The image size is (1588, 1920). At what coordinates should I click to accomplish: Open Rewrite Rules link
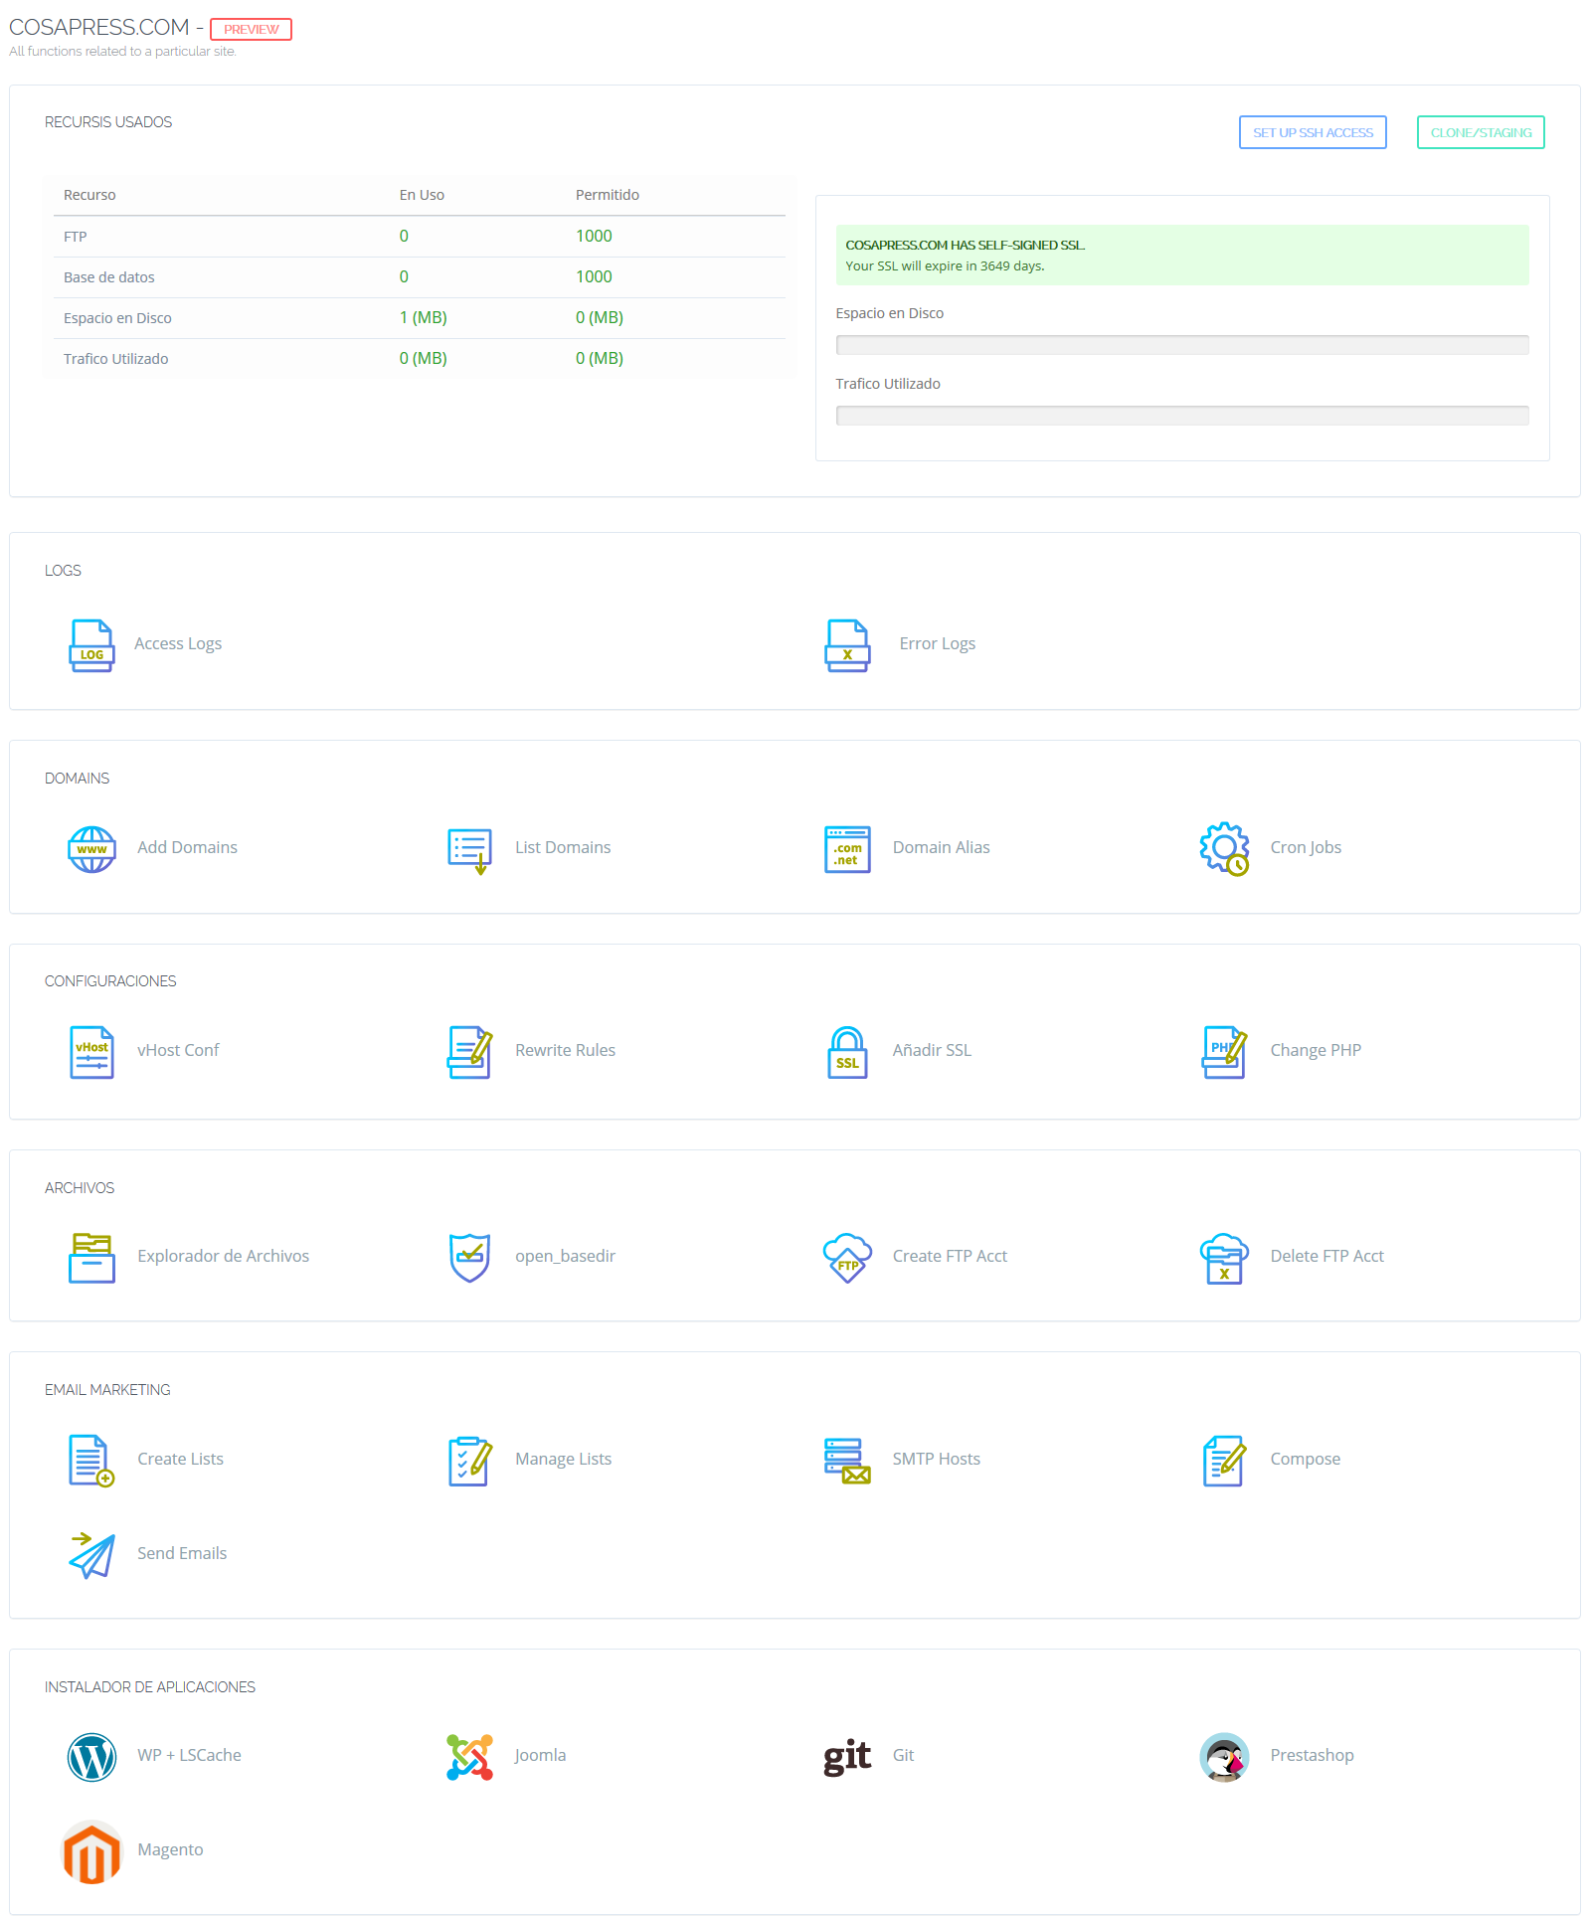click(565, 1051)
